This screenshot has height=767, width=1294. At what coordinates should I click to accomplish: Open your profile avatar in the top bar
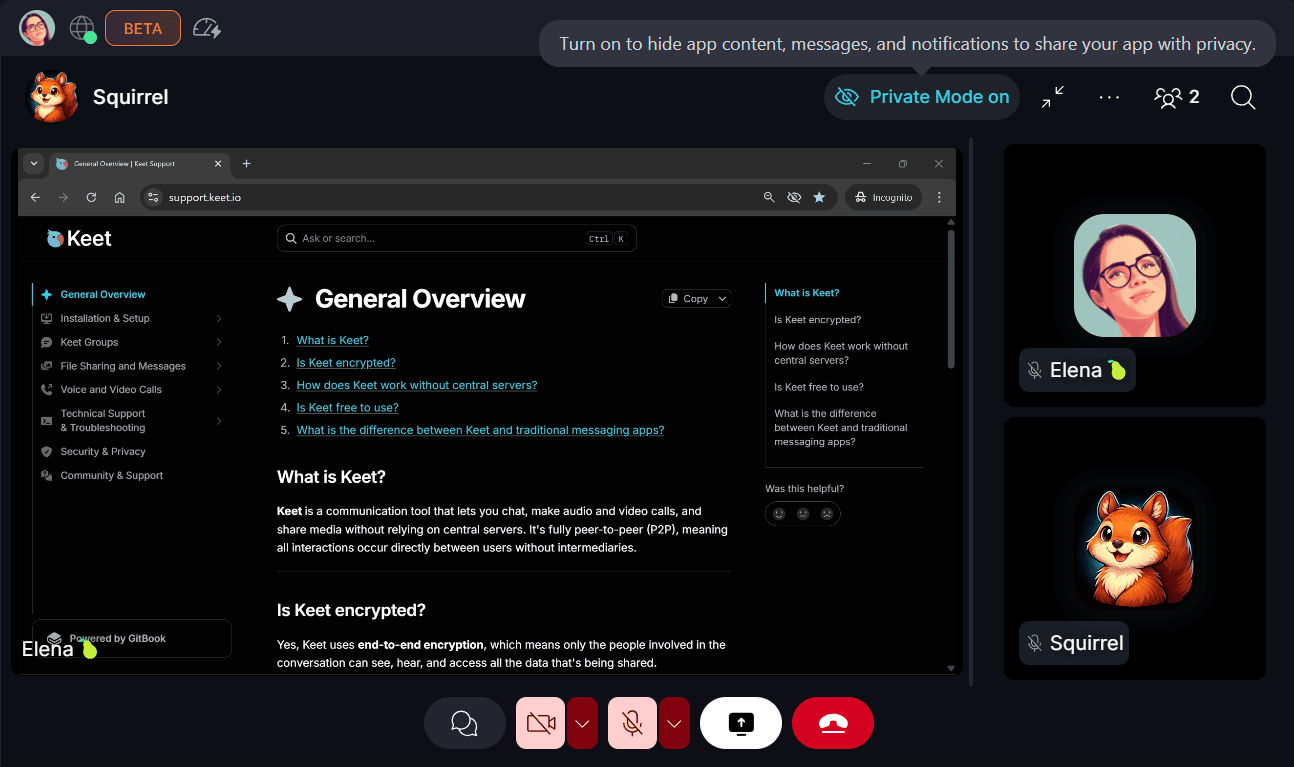point(37,28)
